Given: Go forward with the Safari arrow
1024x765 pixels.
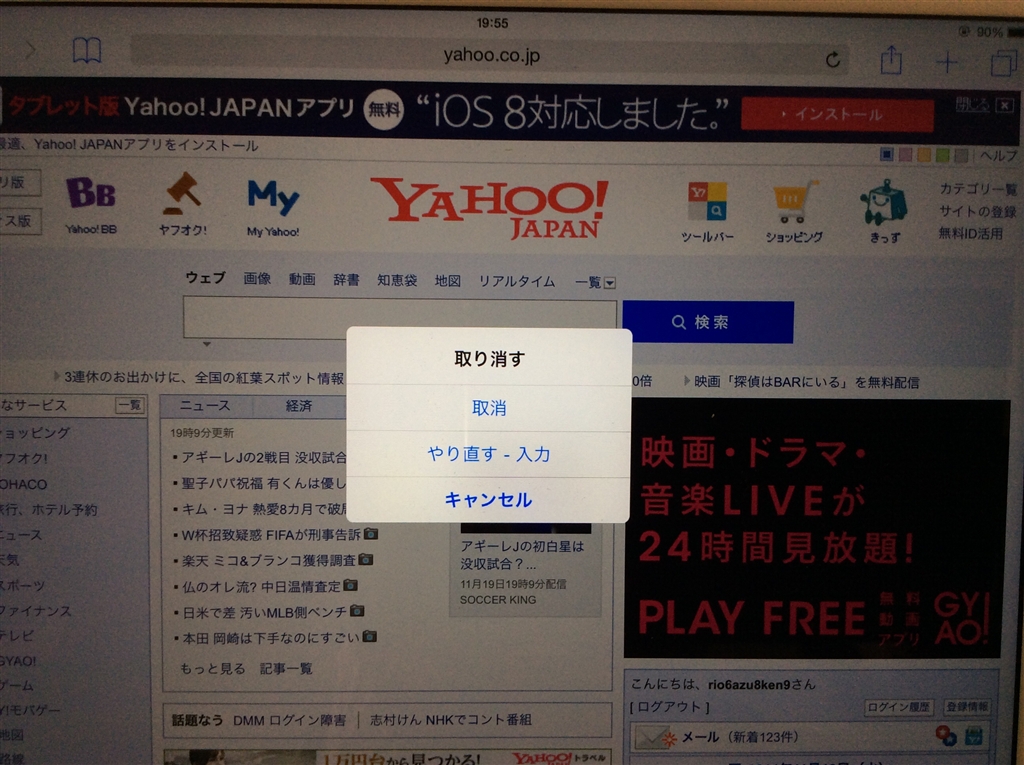Looking at the screenshot, I should 30,49.
